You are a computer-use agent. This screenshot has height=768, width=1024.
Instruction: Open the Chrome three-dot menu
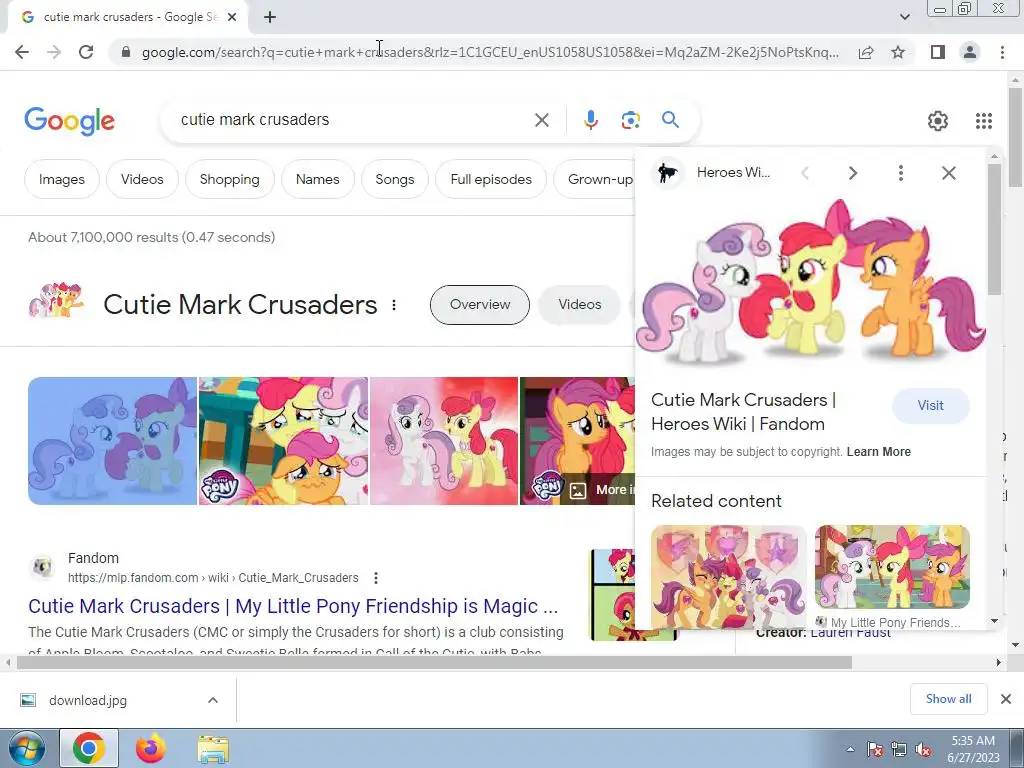click(x=1002, y=52)
